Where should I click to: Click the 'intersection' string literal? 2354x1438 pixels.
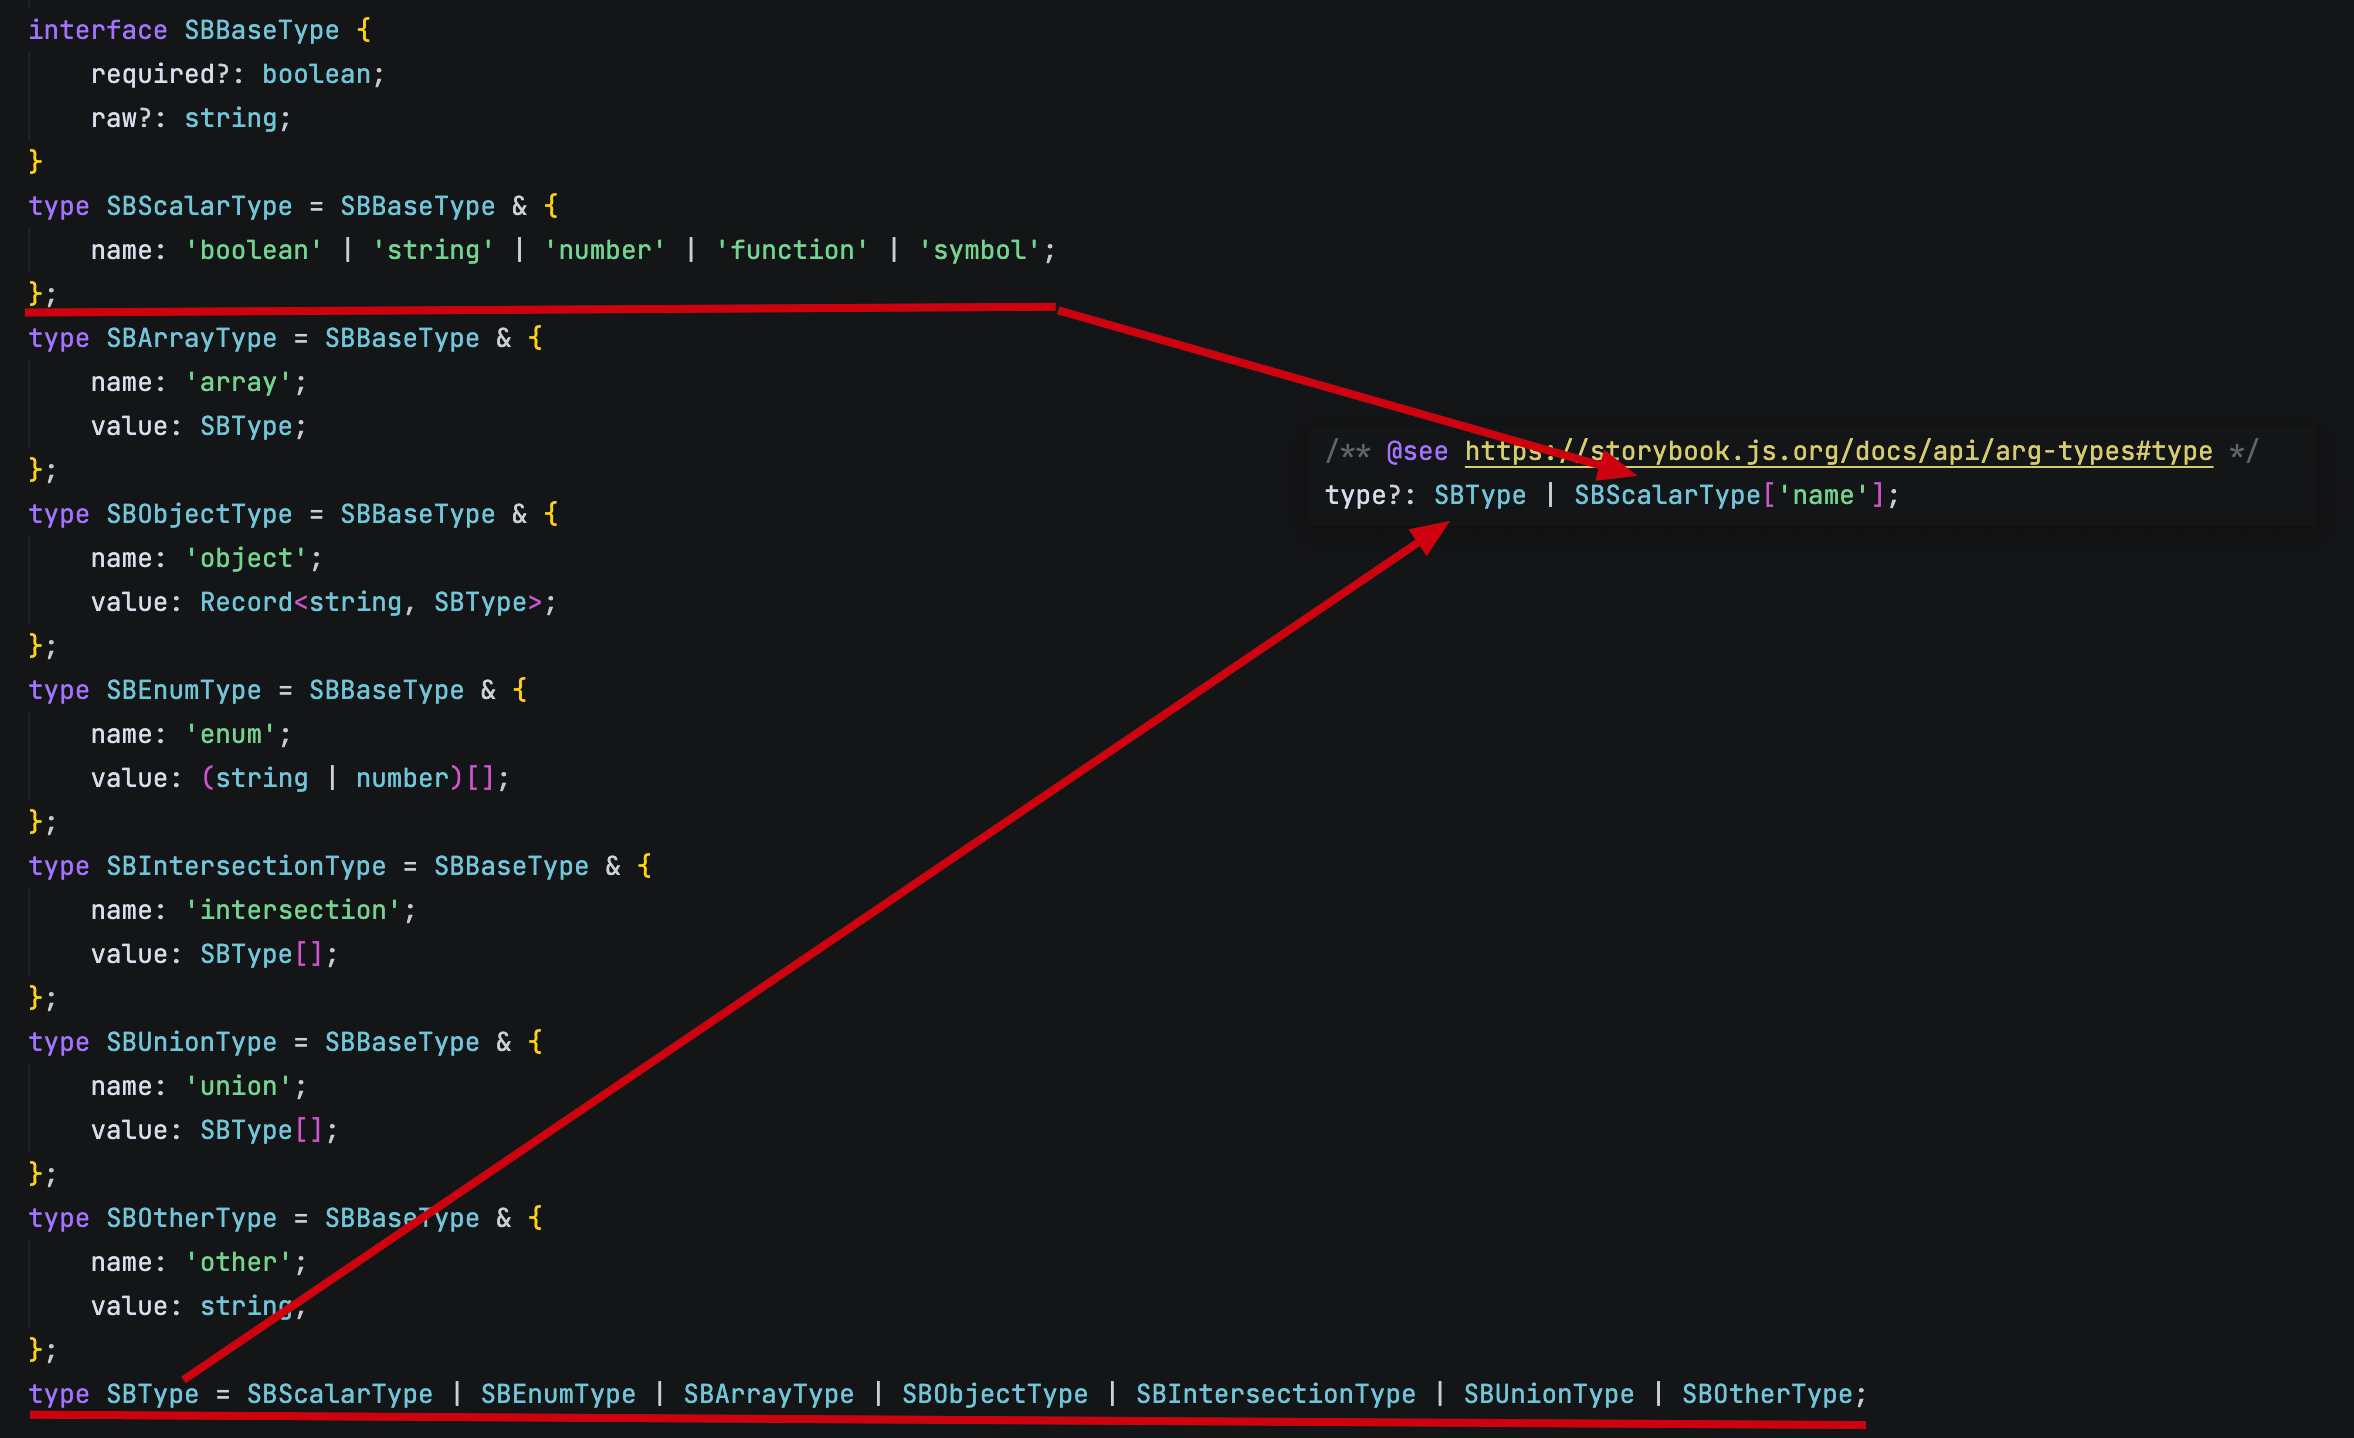pos(292,910)
